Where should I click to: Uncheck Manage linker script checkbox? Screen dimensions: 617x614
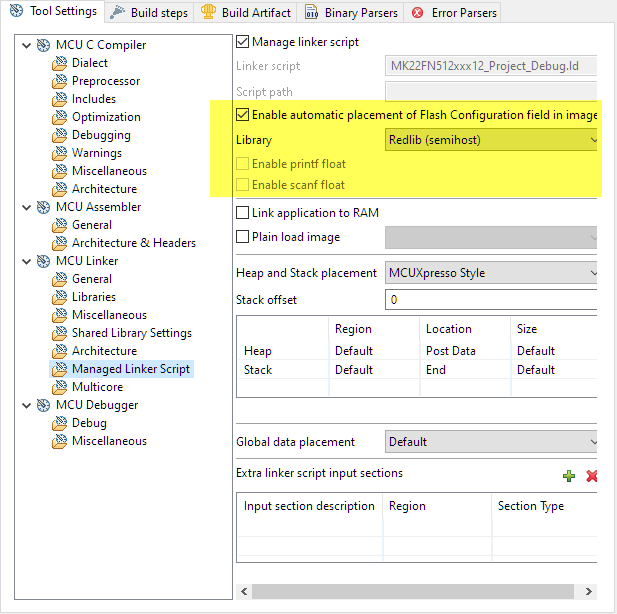coord(243,42)
